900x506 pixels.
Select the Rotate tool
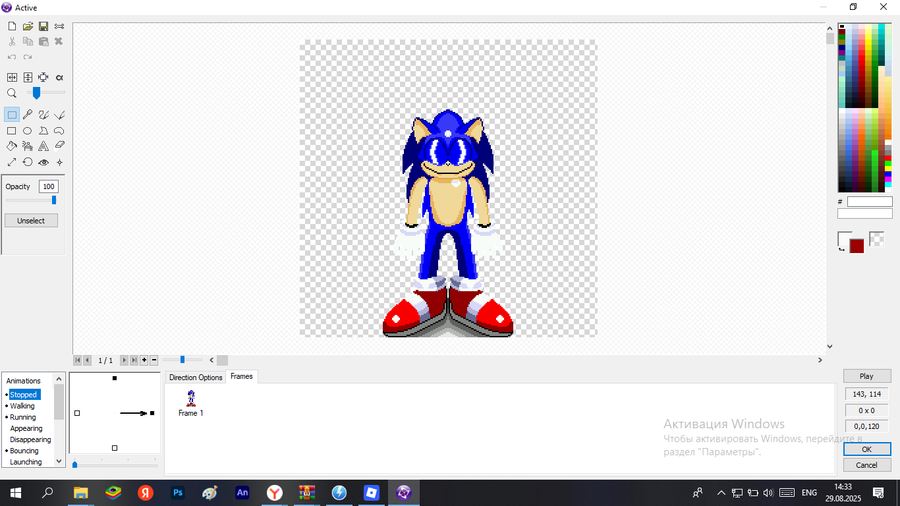[28, 162]
